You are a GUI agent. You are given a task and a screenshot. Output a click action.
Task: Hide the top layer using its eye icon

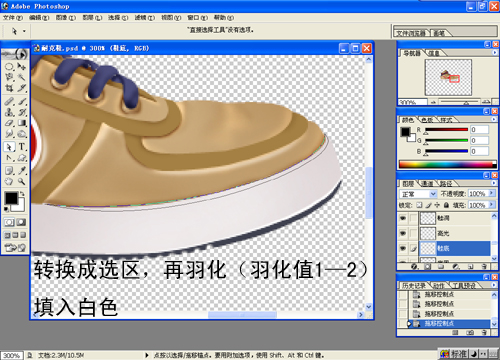(403, 218)
